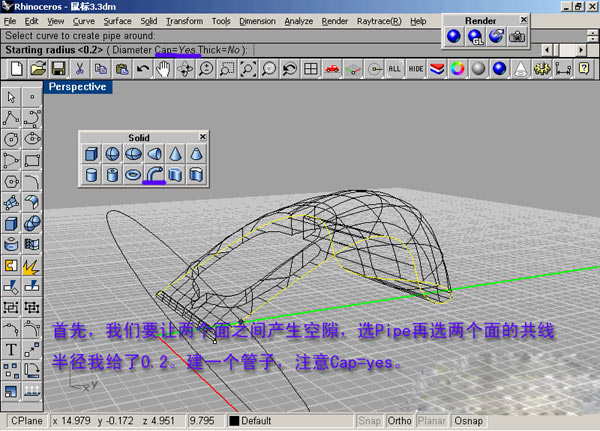600x431 pixels.
Task: Close the Solid floating panel
Action: (x=203, y=136)
